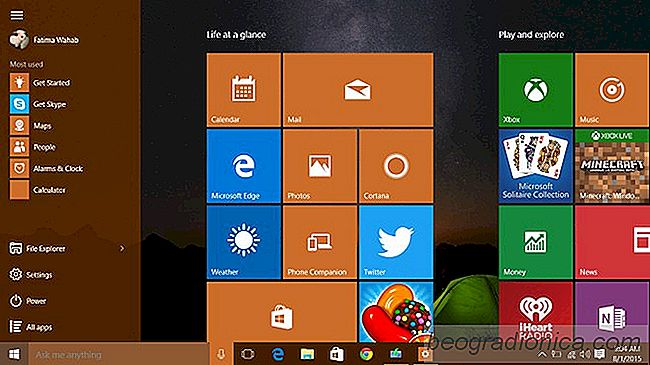Open the Phone Companion tile
Screen dimensions: 650x365
[320, 242]
